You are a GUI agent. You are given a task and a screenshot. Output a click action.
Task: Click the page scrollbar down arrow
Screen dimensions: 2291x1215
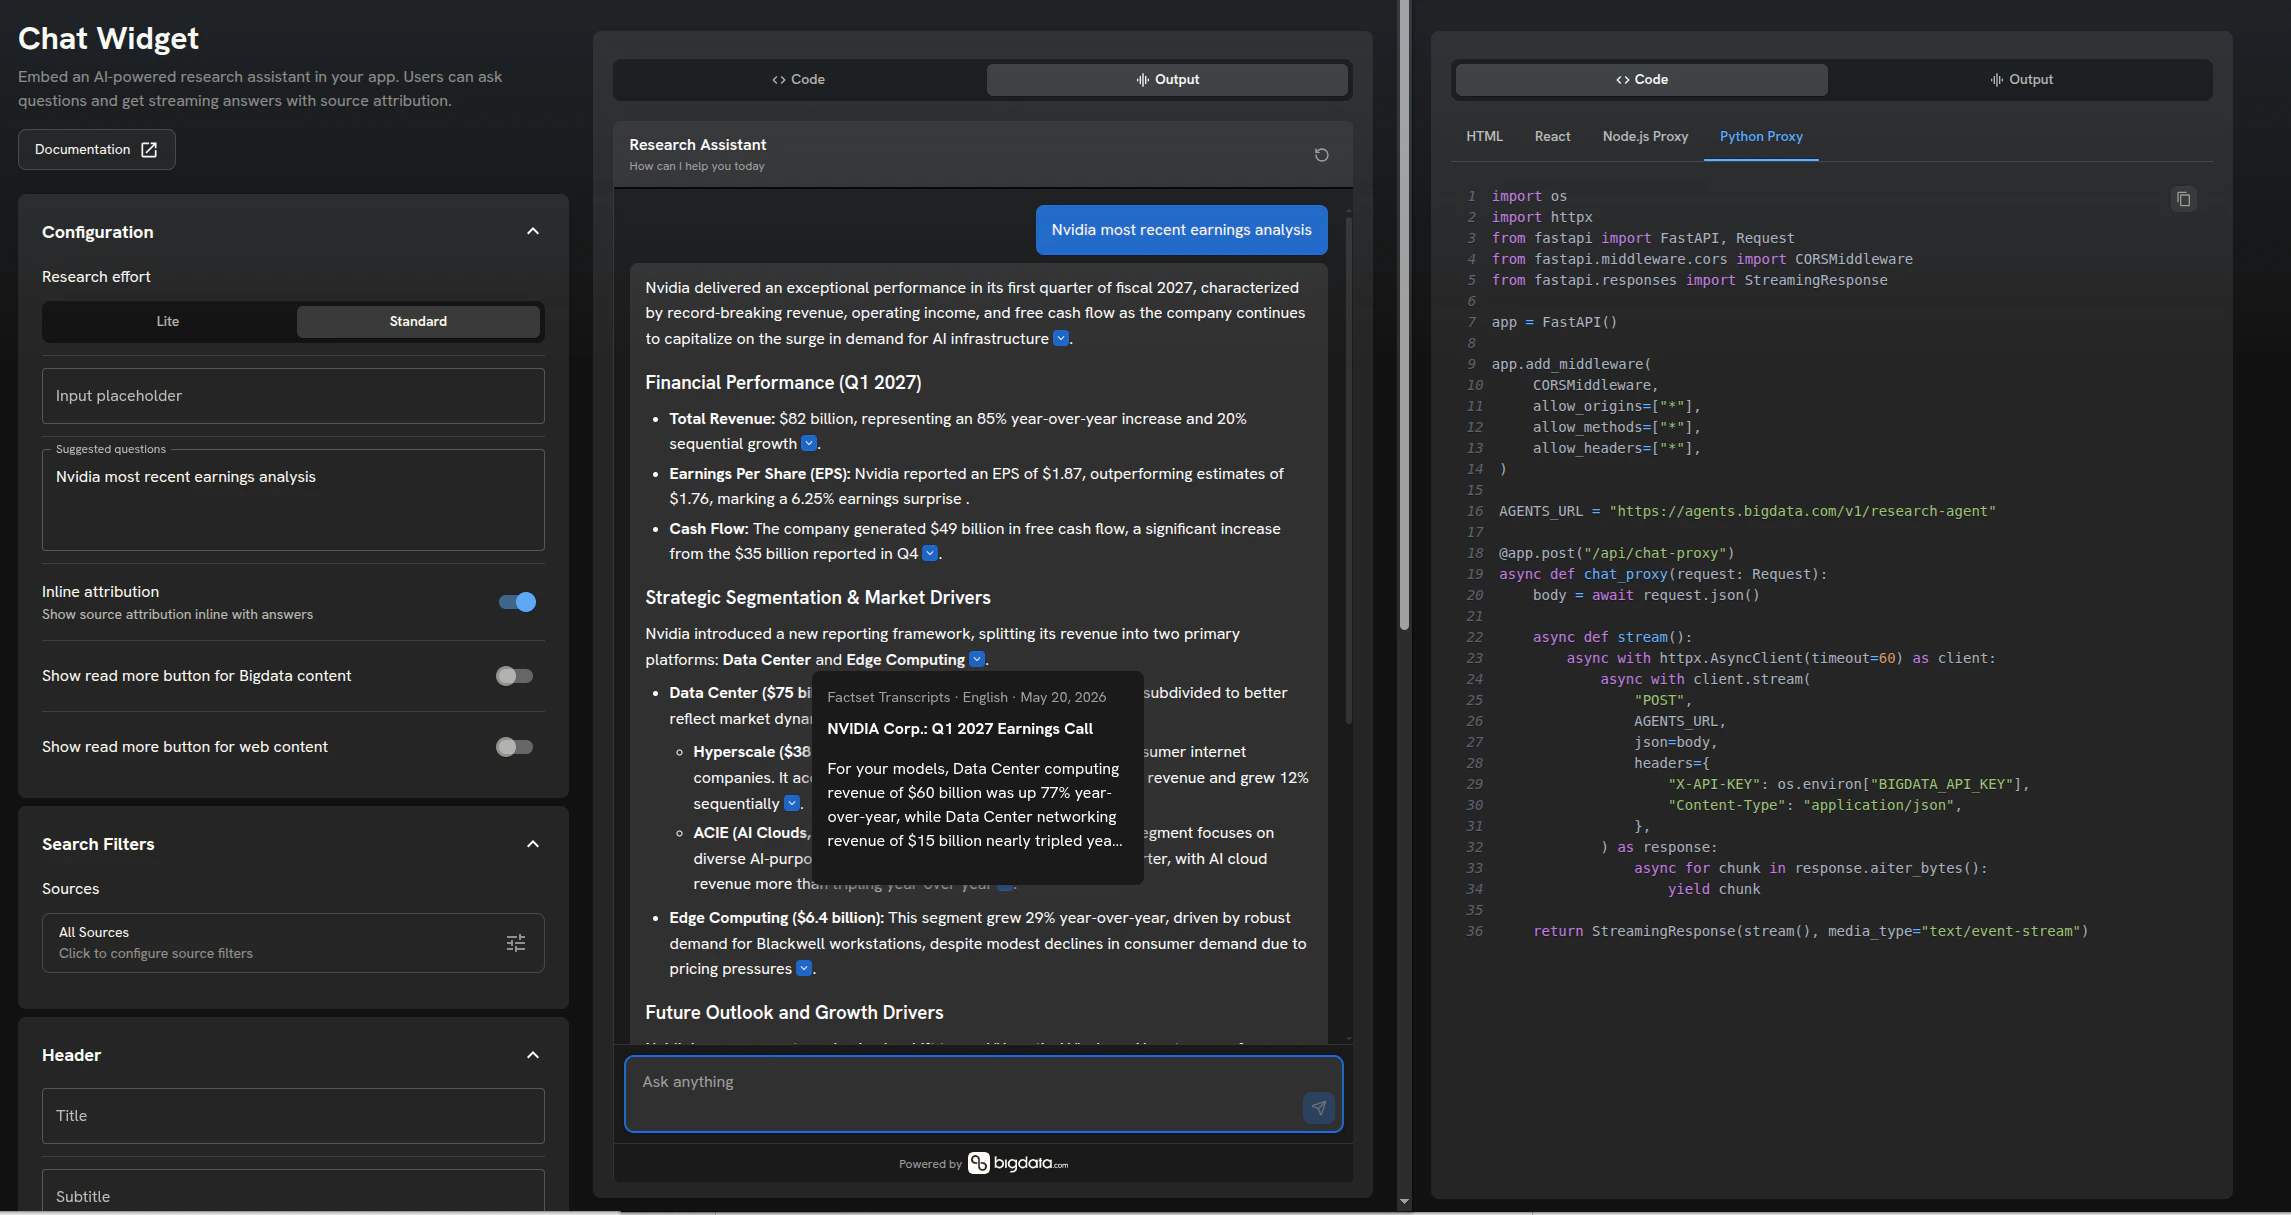tap(1404, 1201)
